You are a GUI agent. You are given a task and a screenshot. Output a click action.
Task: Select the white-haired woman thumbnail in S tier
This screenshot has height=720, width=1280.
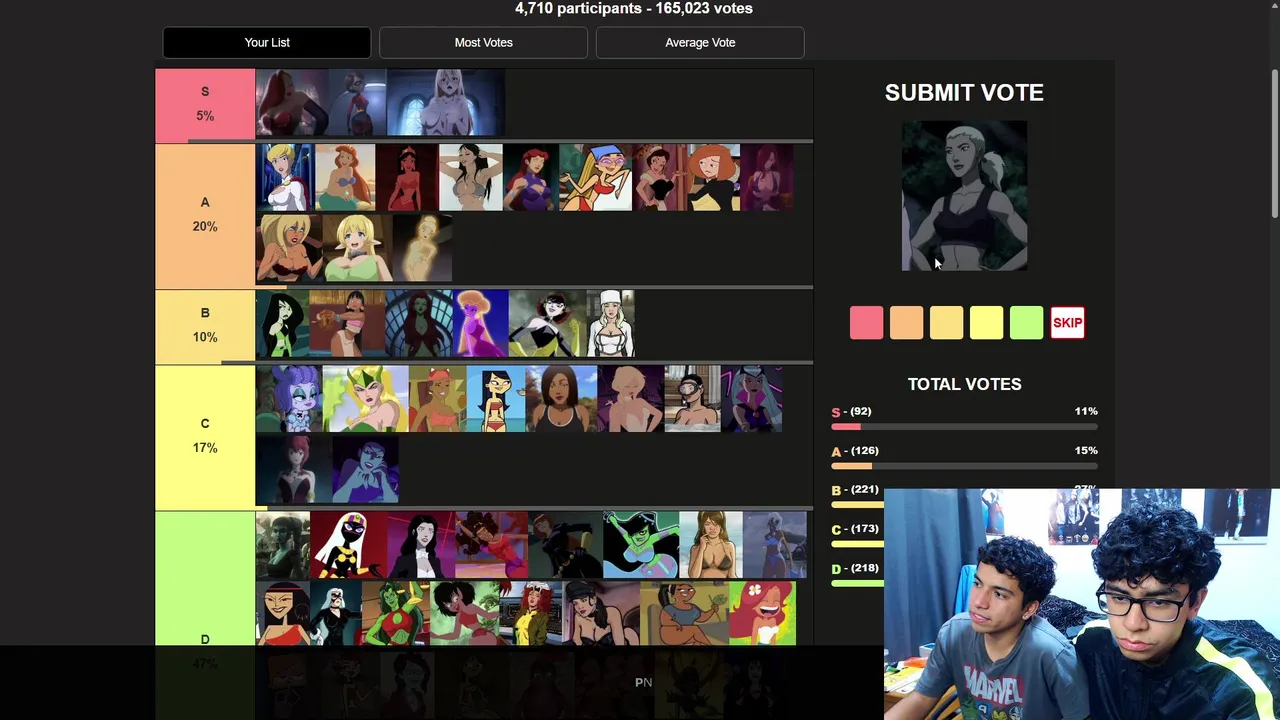[x=445, y=103]
